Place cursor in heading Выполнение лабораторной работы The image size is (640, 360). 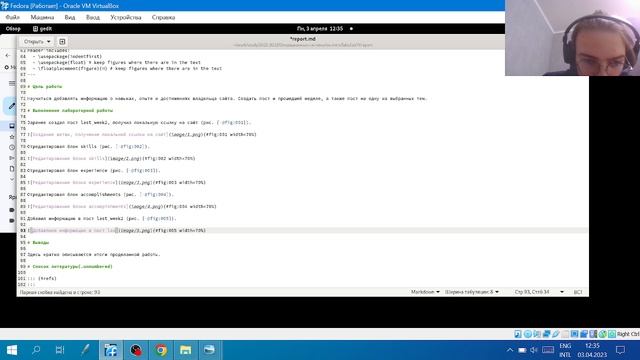pyautogui.click(x=70, y=111)
